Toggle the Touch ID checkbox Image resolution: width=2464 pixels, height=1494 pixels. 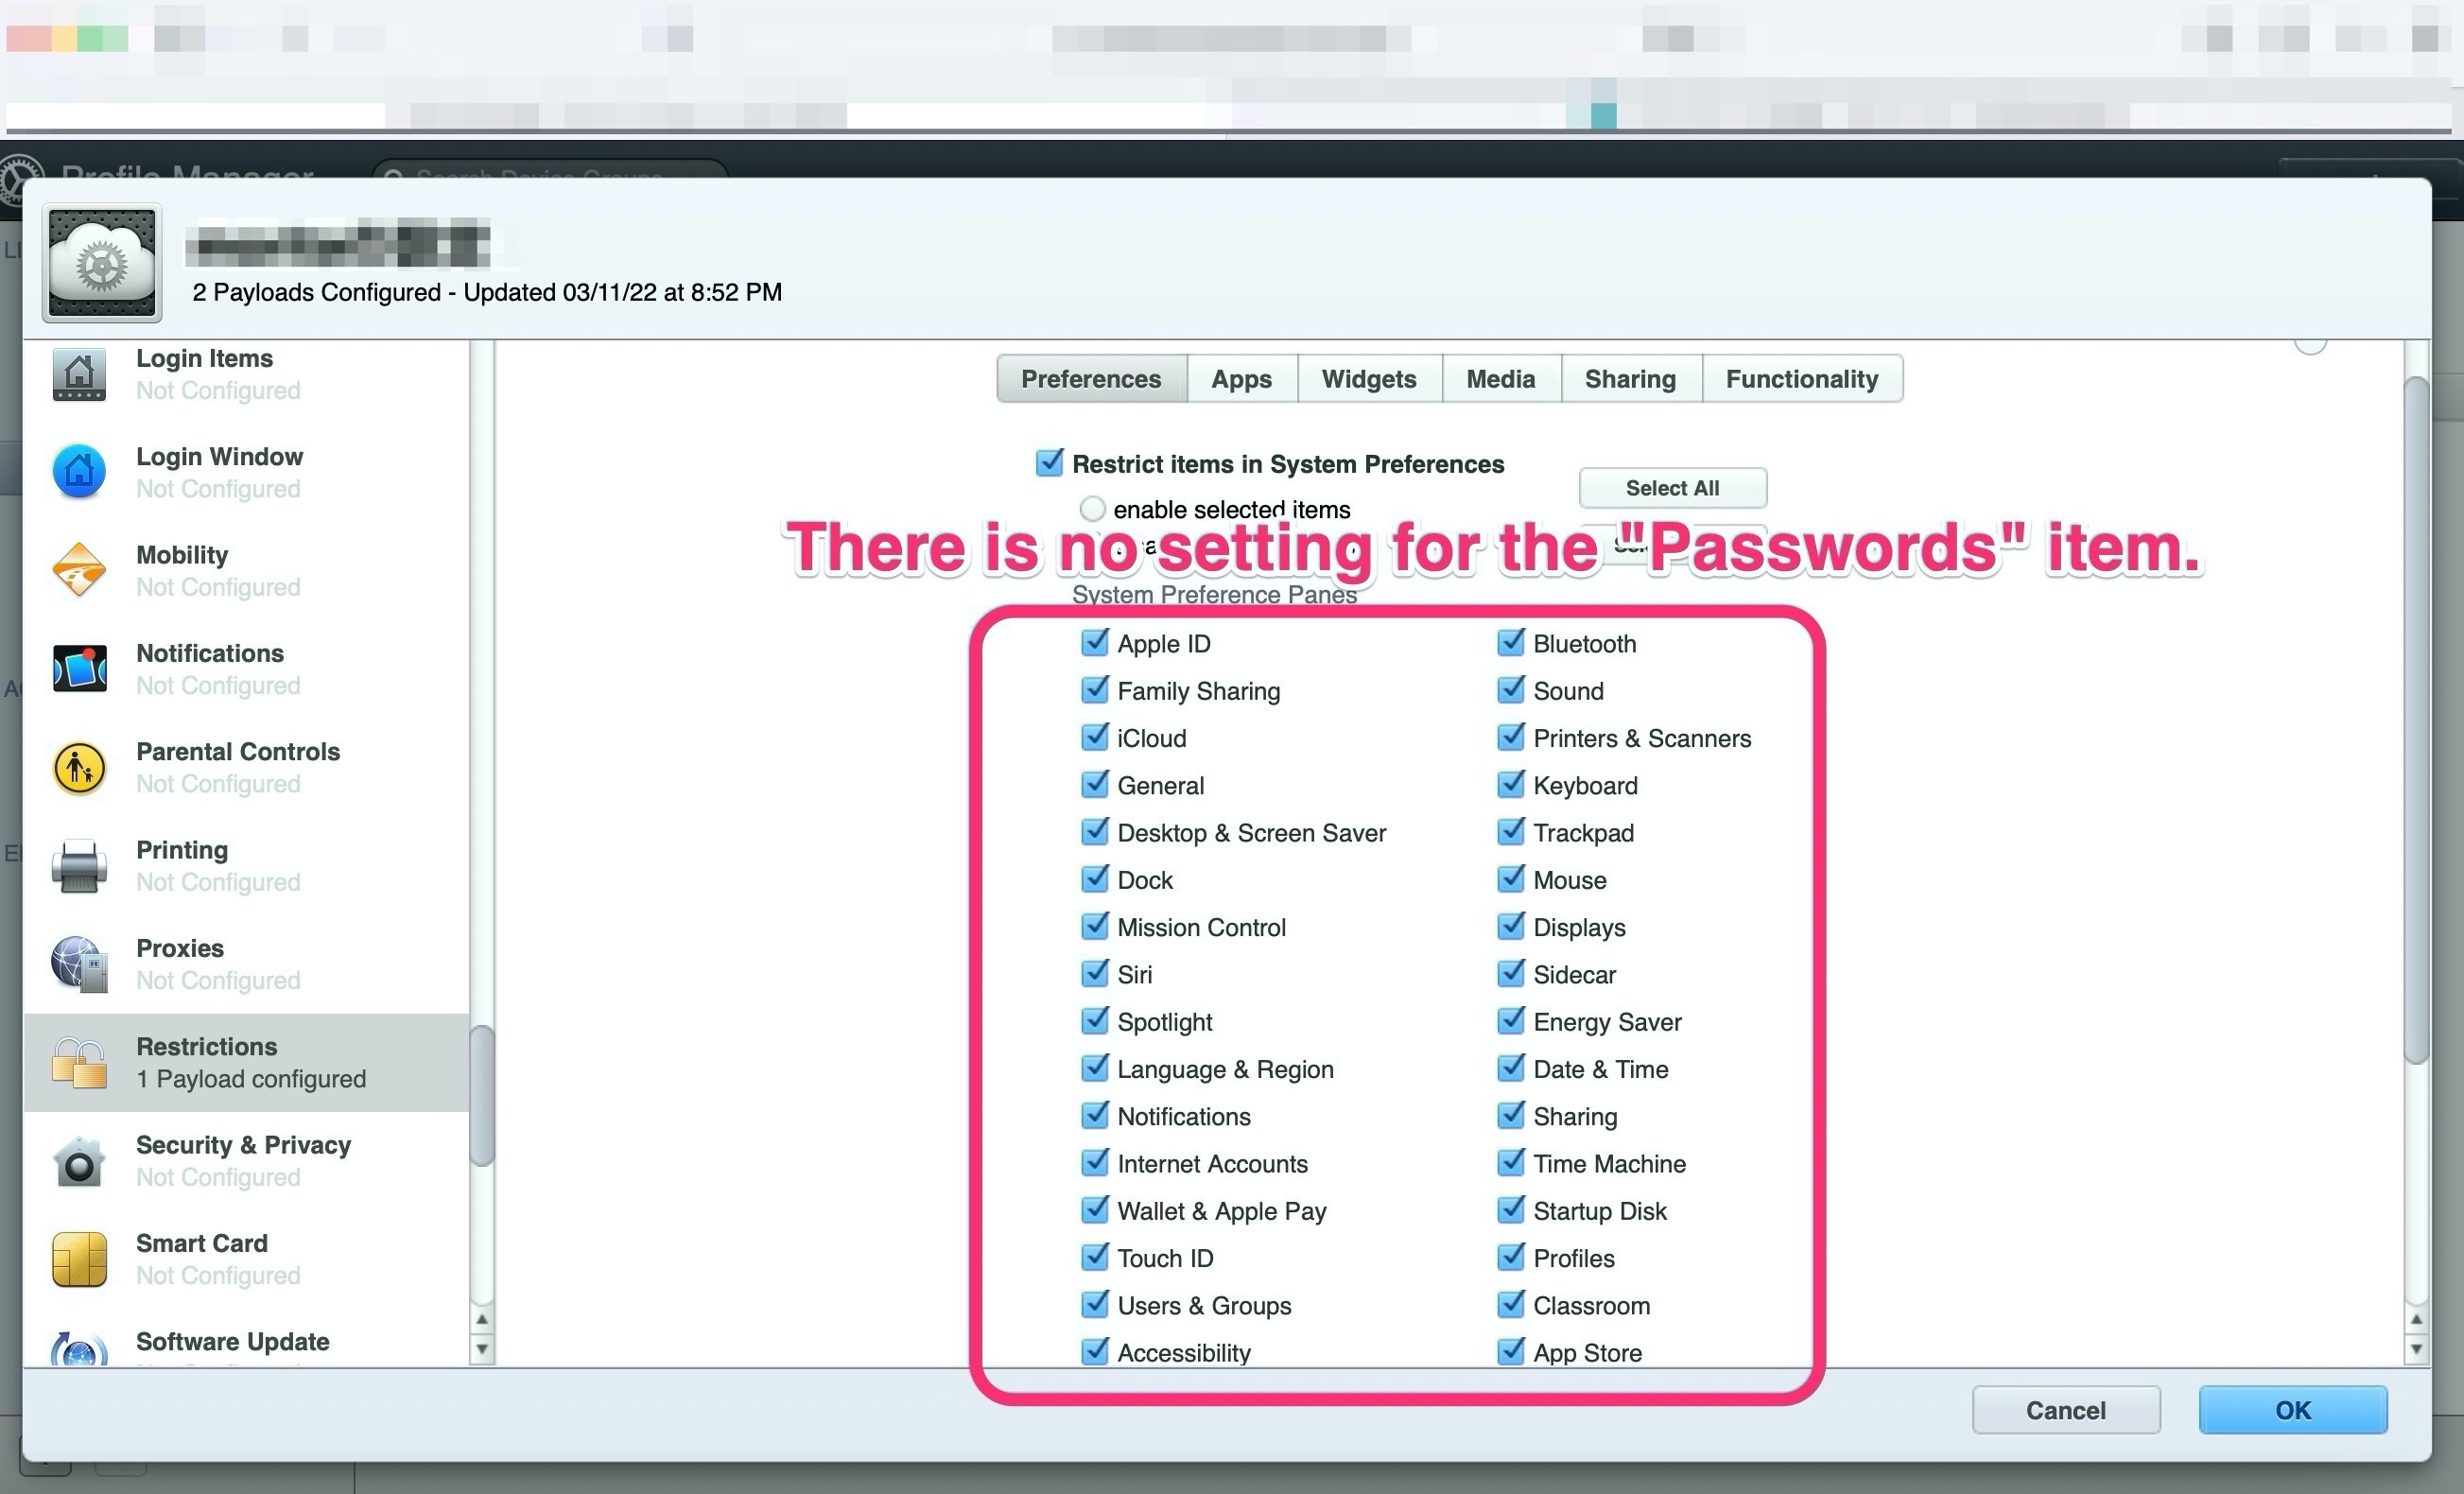(1094, 1257)
